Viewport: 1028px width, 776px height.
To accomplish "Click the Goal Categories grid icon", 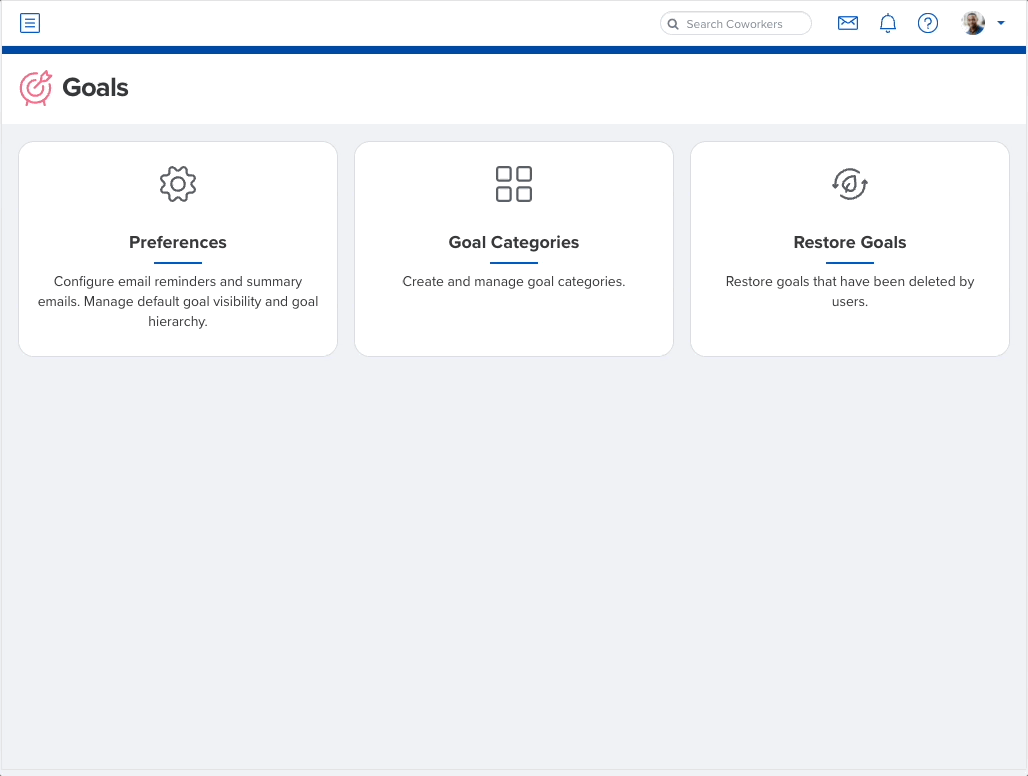I will click(514, 184).
